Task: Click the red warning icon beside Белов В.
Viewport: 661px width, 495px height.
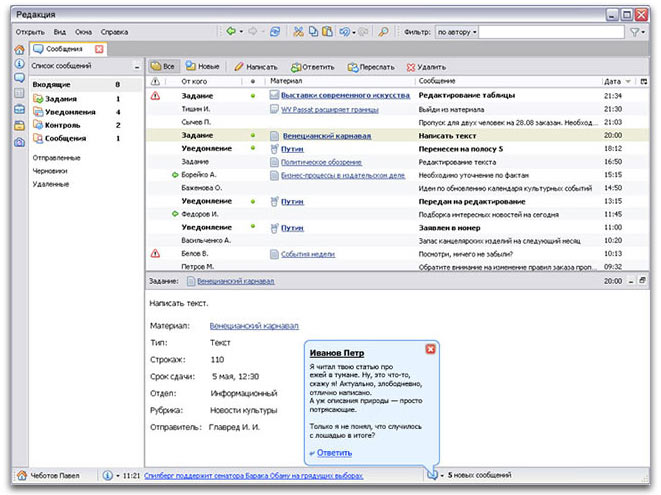Action: (155, 254)
